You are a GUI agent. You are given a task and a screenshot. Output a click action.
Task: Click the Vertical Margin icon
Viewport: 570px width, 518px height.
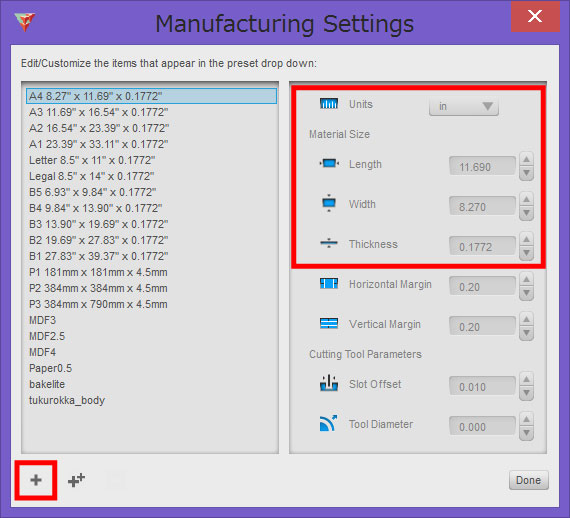[329, 323]
